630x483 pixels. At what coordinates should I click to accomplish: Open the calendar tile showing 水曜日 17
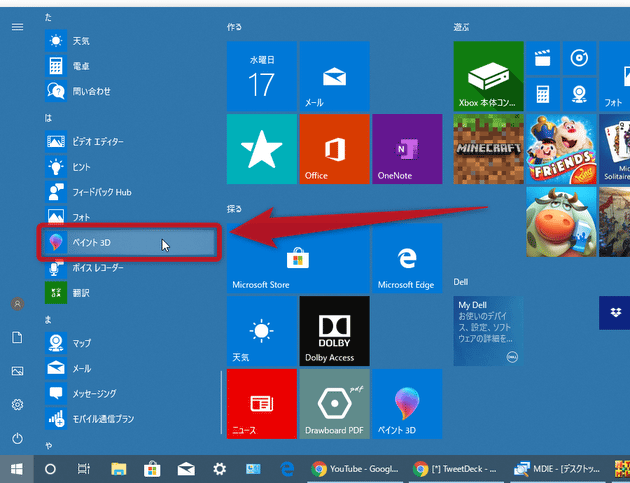[x=262, y=76]
